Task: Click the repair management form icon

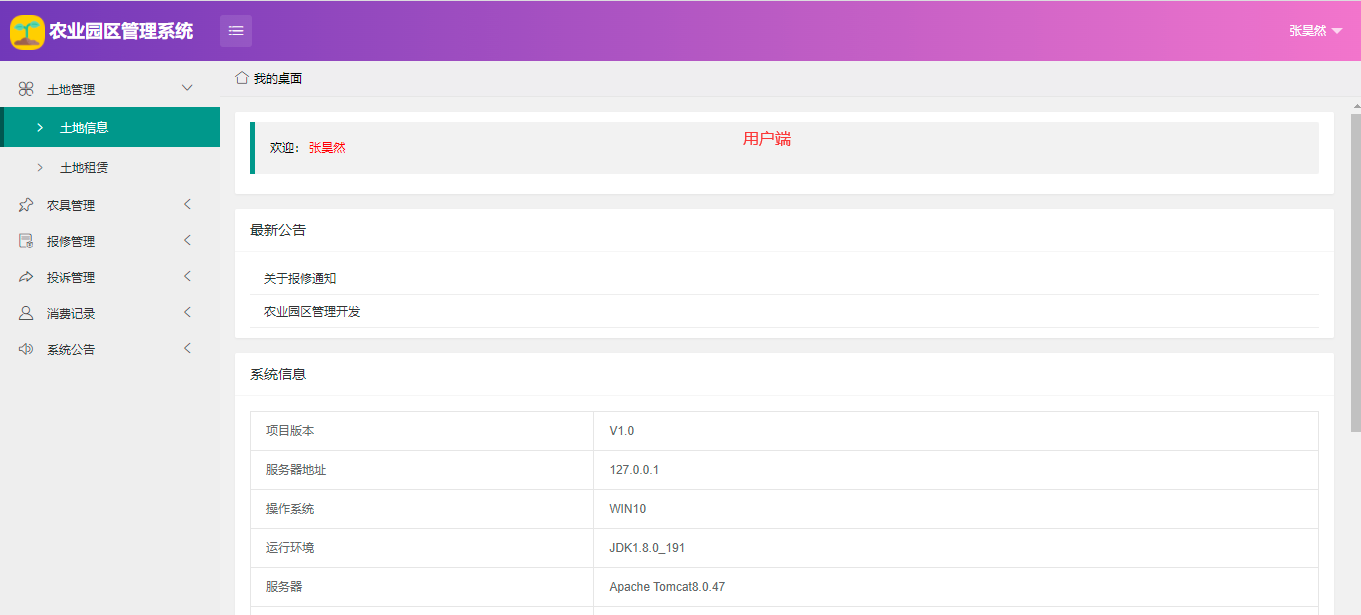Action: [26, 241]
